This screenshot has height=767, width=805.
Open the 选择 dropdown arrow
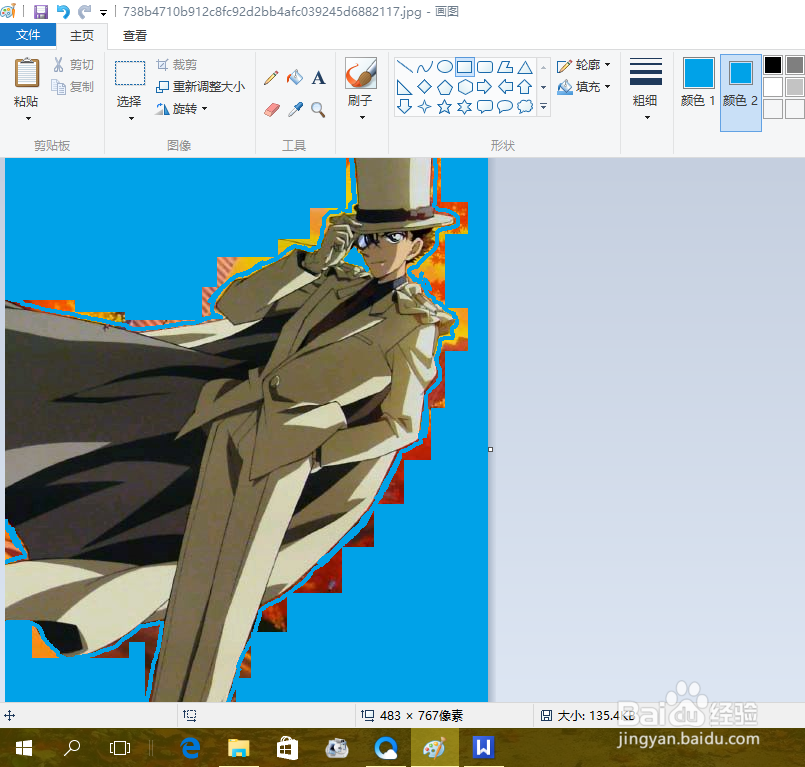(x=131, y=119)
